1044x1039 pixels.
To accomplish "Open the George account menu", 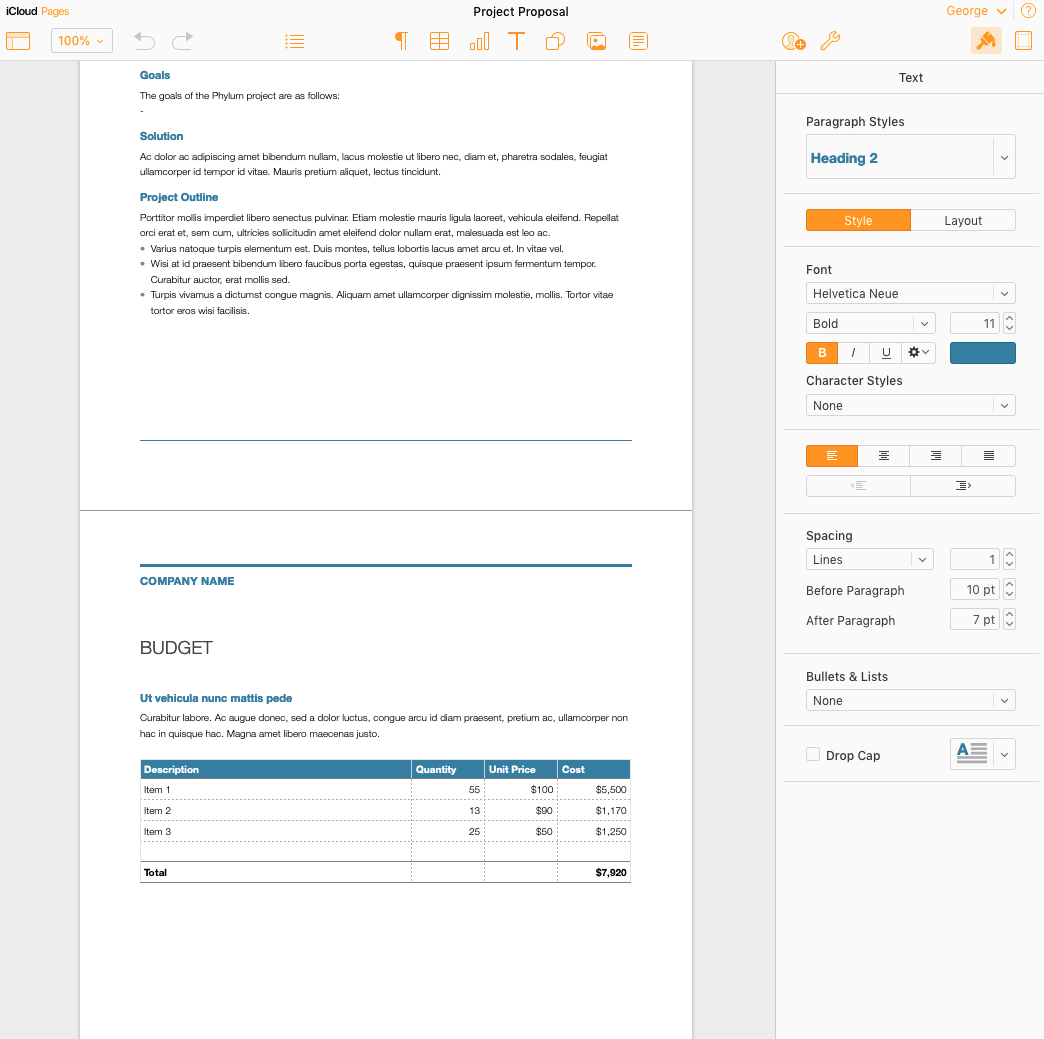I will click(x=975, y=11).
